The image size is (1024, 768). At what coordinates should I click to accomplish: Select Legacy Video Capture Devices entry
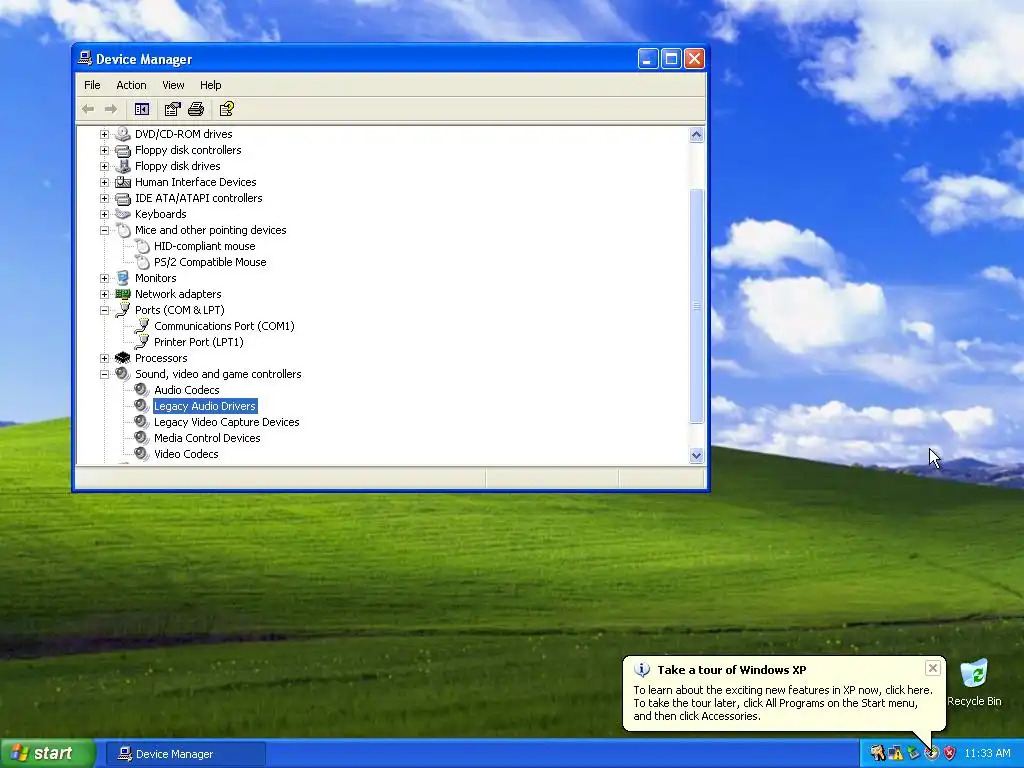coord(227,422)
